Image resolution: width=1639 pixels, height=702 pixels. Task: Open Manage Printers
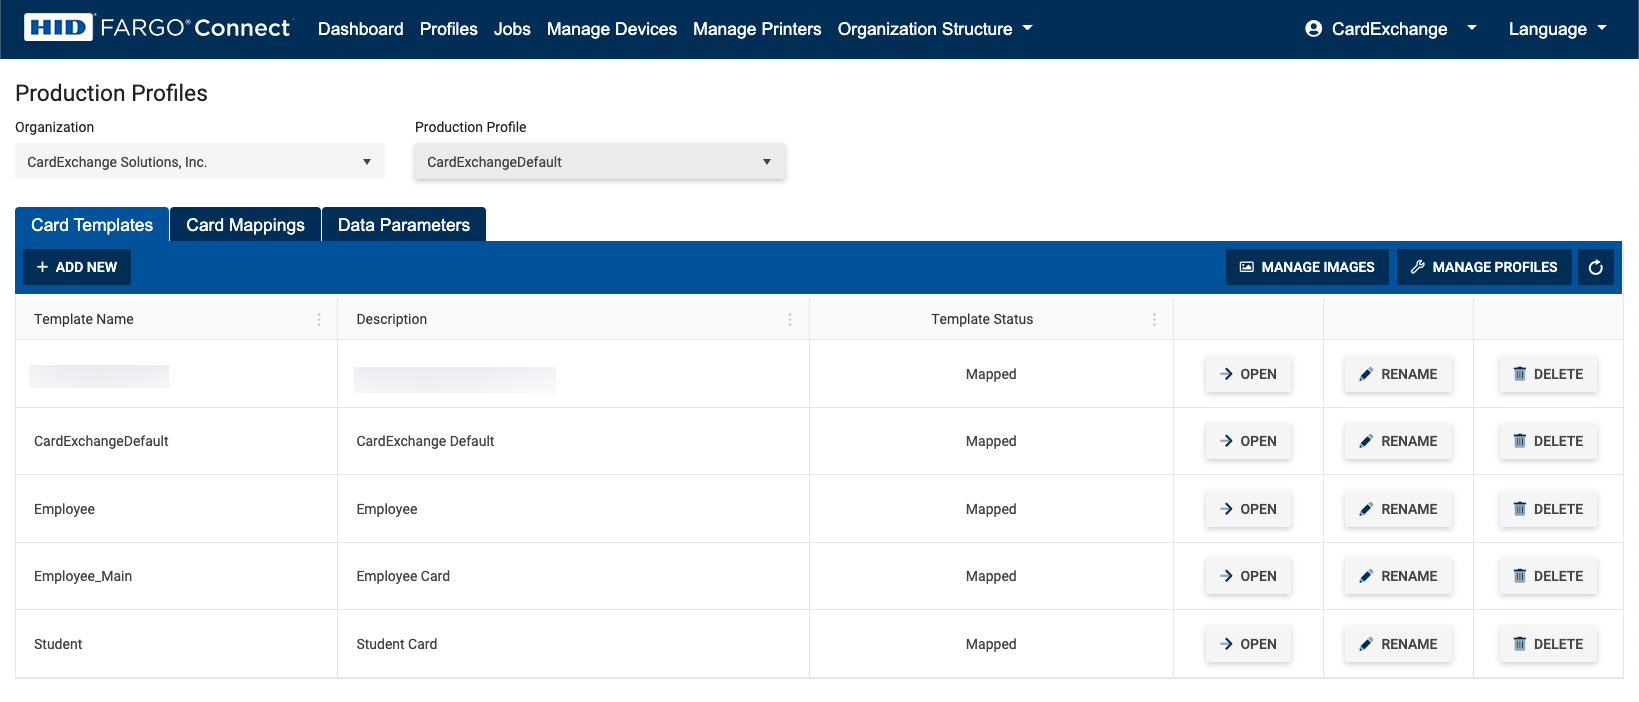(x=757, y=29)
